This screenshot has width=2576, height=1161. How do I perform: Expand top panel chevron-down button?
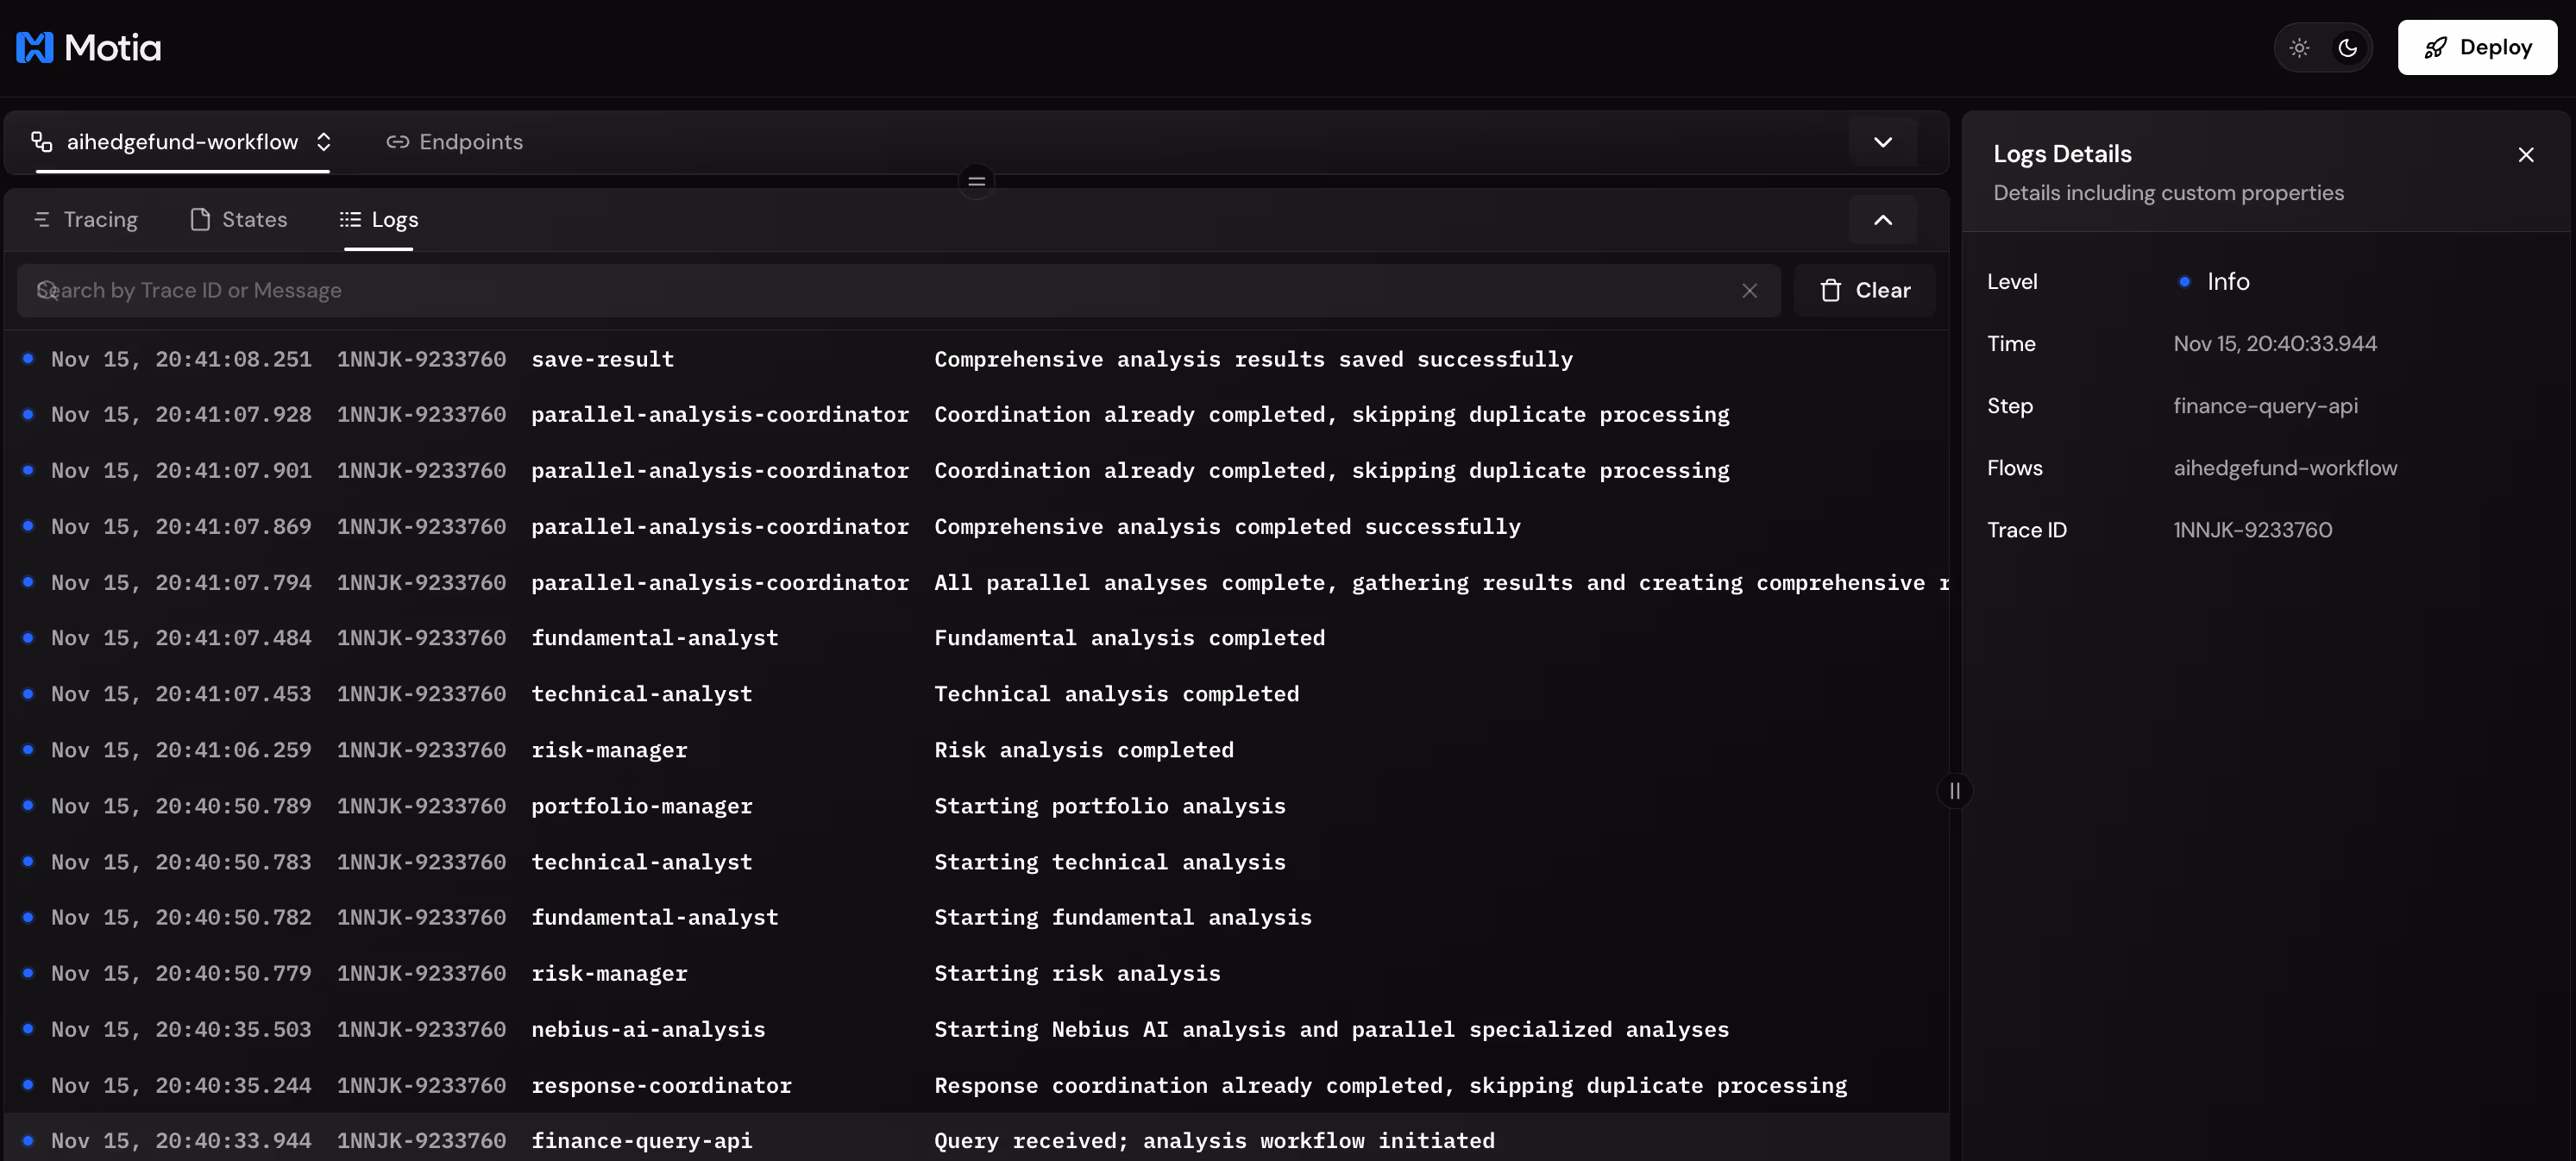coord(1882,142)
